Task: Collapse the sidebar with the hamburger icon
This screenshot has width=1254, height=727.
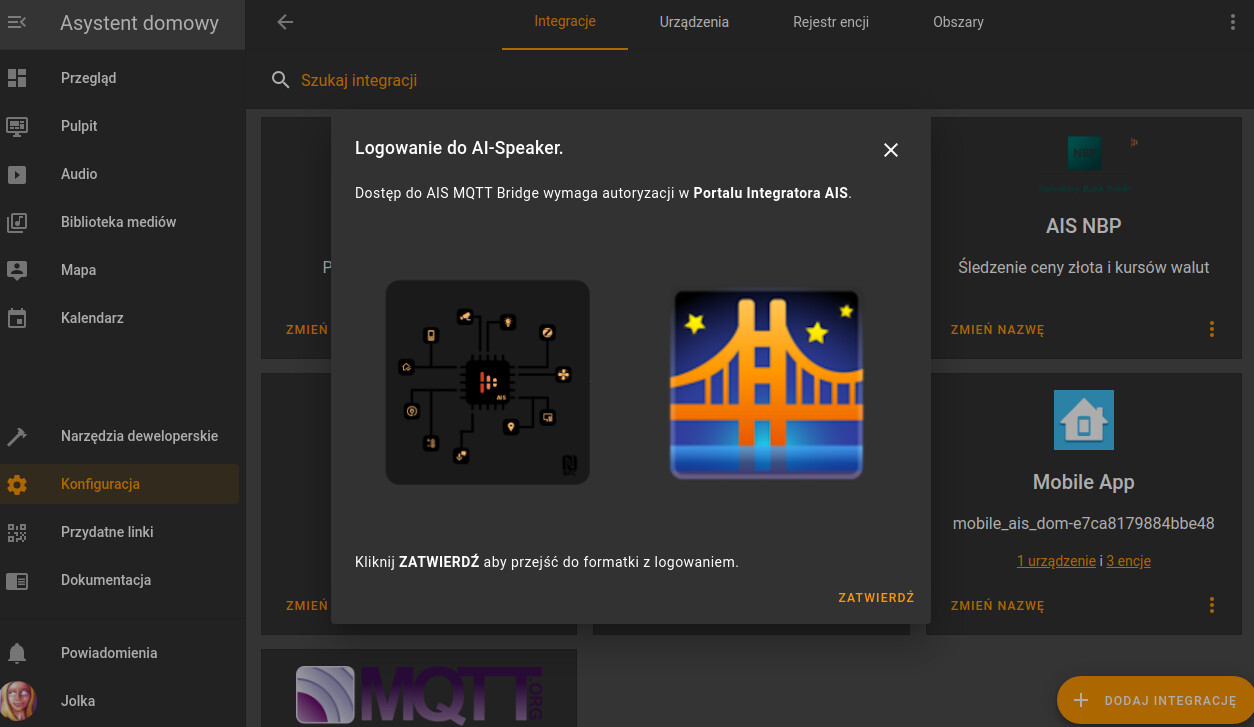Action: (x=17, y=22)
